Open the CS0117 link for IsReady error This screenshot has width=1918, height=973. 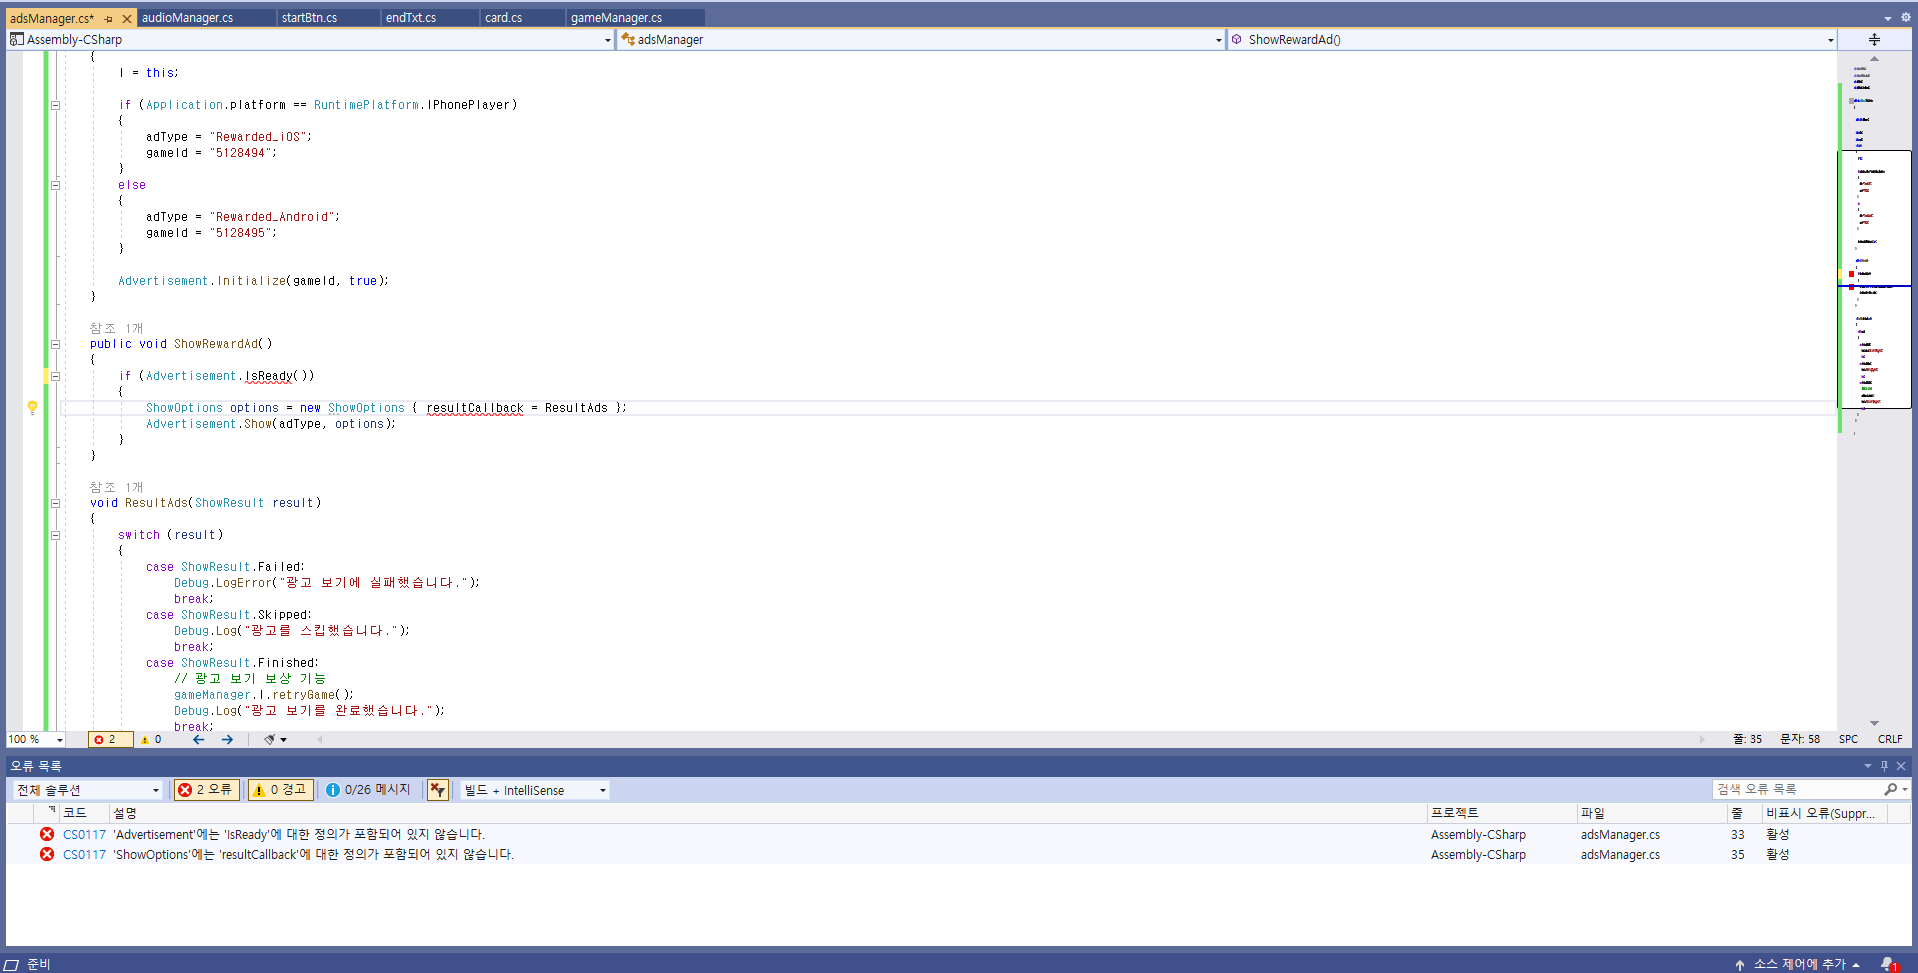point(84,835)
